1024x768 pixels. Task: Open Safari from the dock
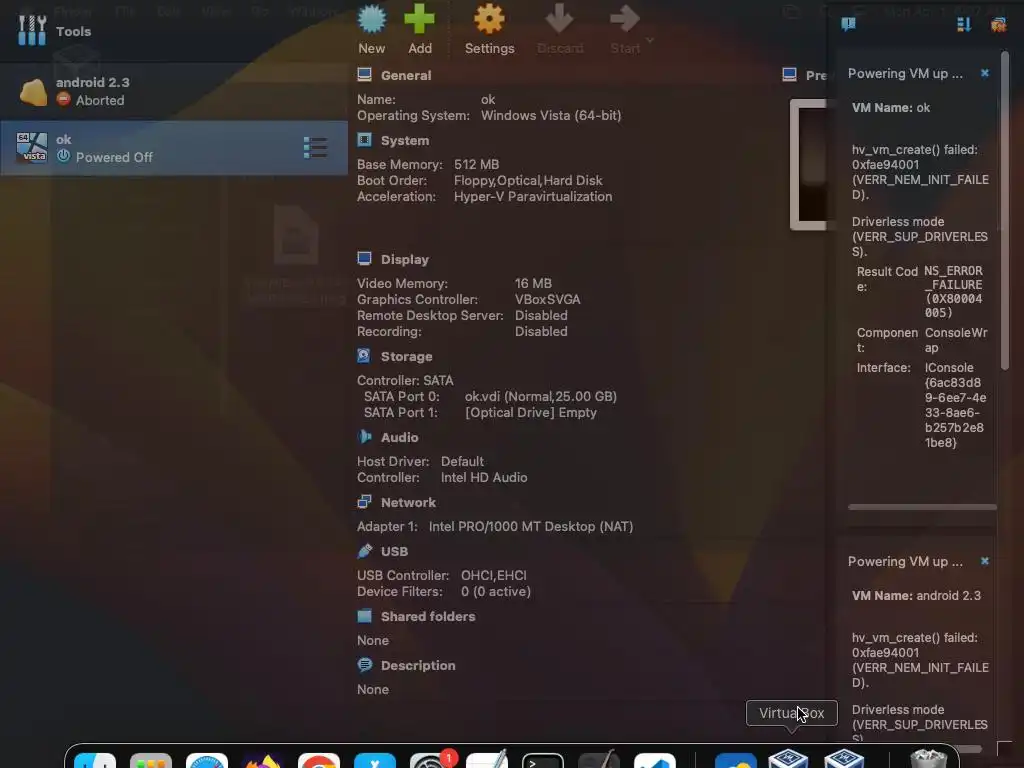(207, 761)
